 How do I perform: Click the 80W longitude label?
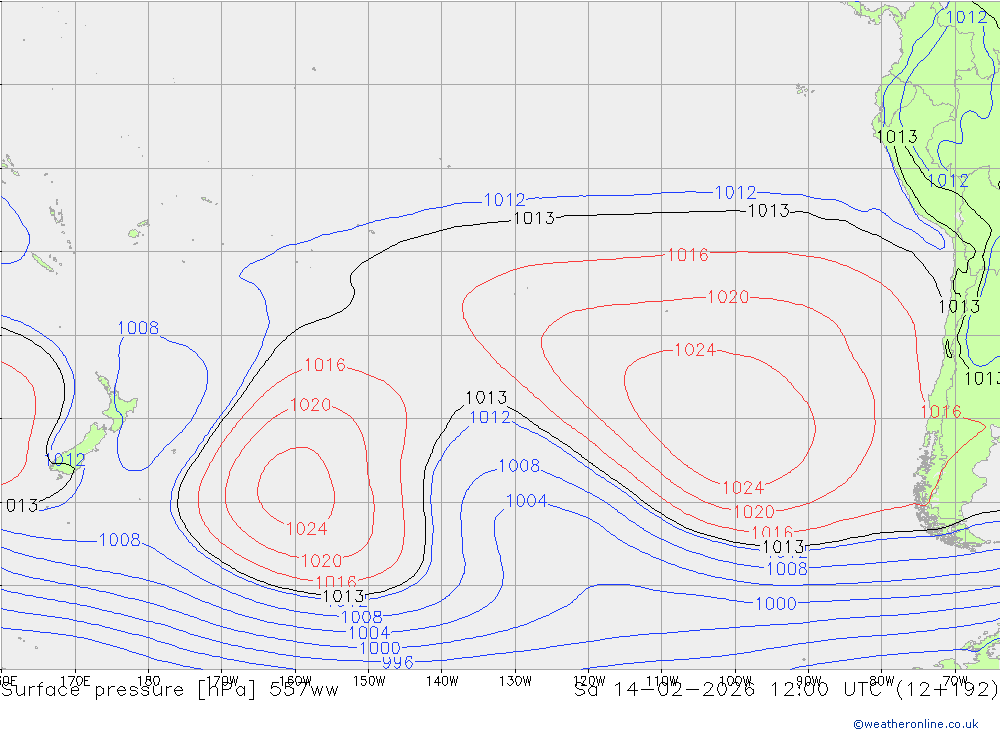tap(882, 681)
